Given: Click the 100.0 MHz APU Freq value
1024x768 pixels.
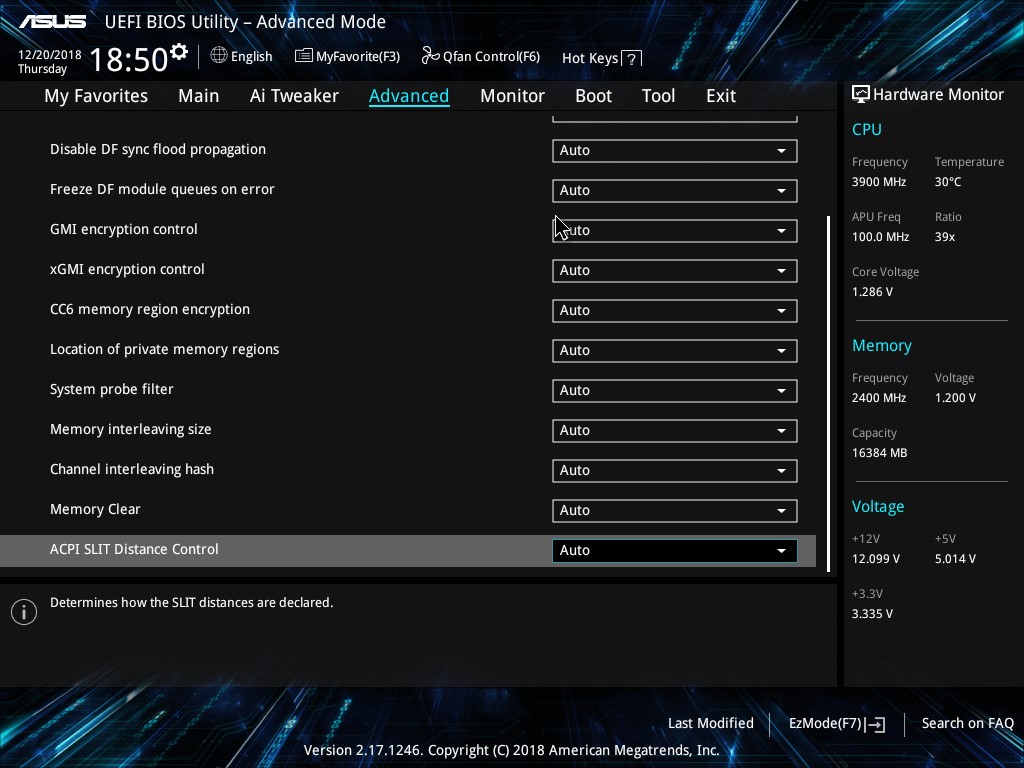Looking at the screenshot, I should tap(880, 237).
